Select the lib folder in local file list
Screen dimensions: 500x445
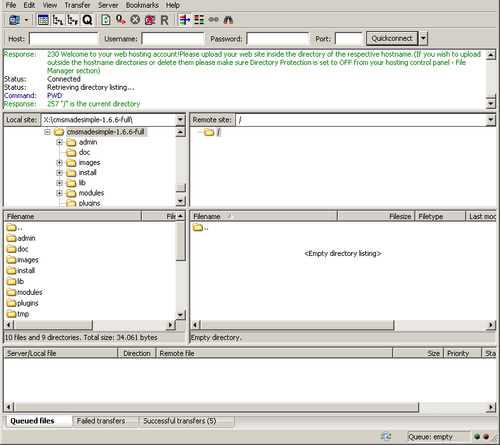(x=15, y=281)
